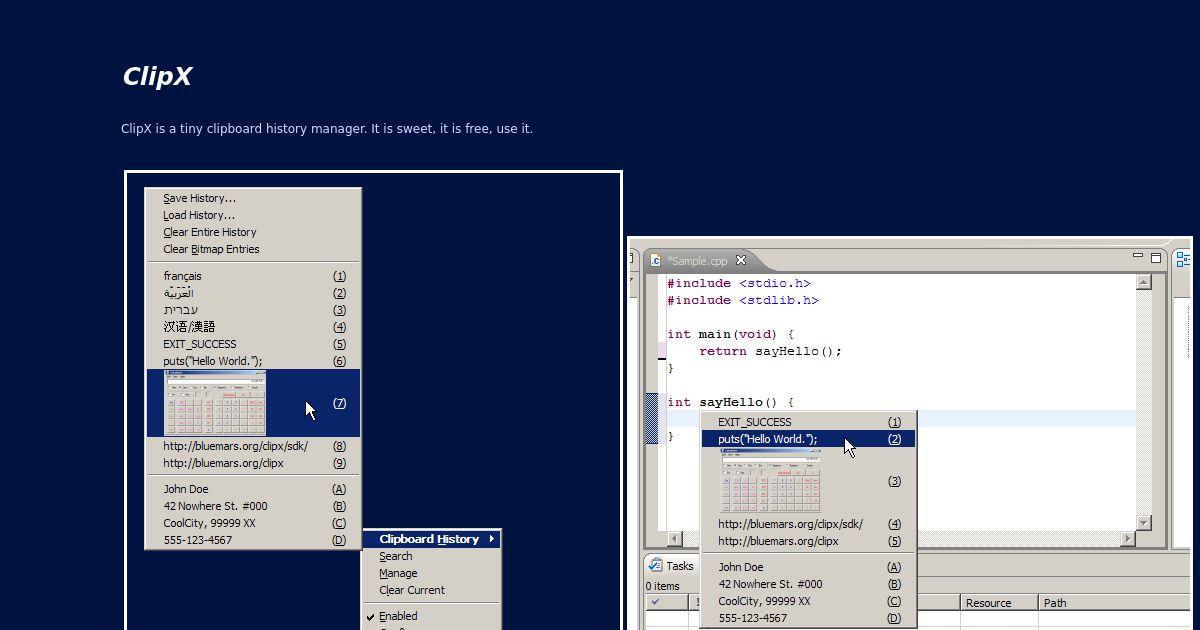Open the Outline view icon beside editor

click(1184, 260)
